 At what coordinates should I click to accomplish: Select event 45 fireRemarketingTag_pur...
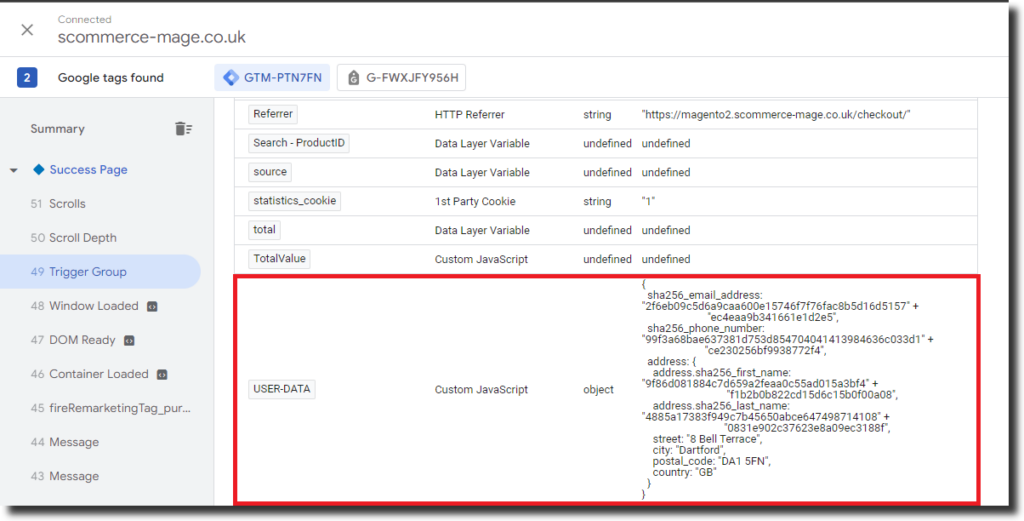(x=110, y=408)
